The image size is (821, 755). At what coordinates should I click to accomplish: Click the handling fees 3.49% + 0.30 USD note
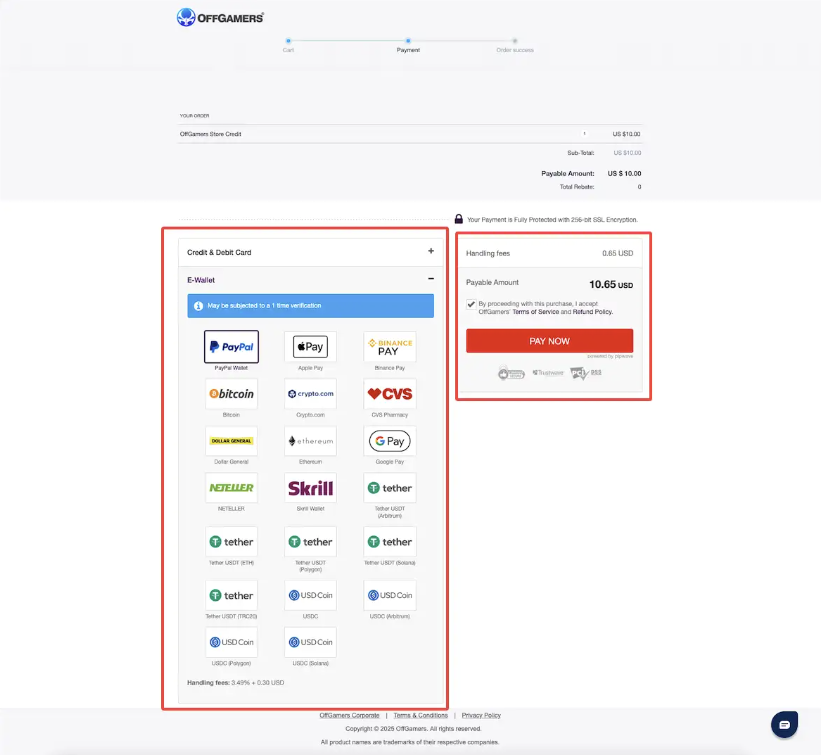pyautogui.click(x=236, y=683)
